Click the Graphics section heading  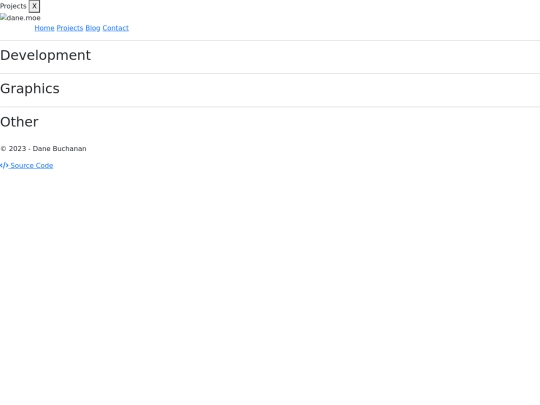pos(30,89)
